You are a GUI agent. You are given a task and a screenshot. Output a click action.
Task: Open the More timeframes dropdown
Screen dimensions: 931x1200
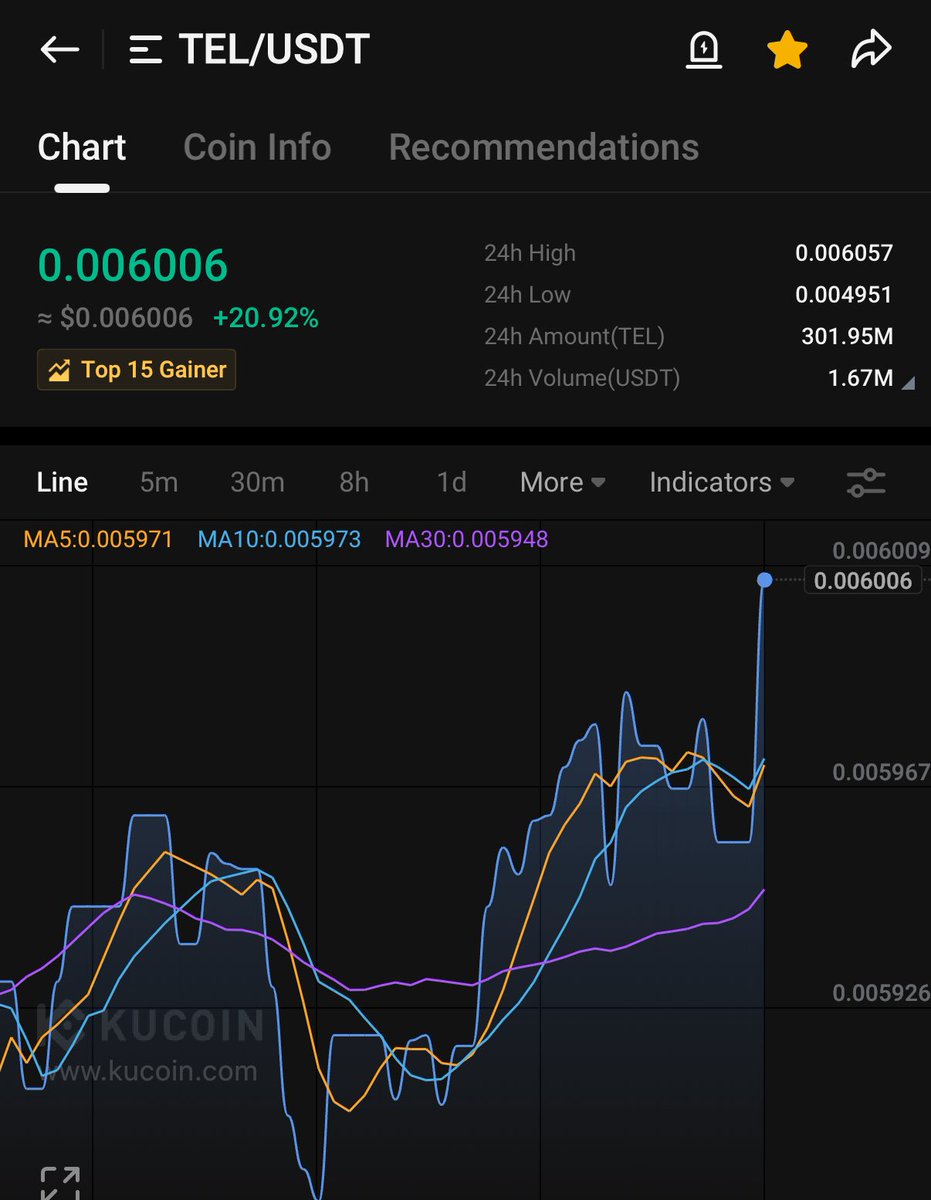coord(563,482)
